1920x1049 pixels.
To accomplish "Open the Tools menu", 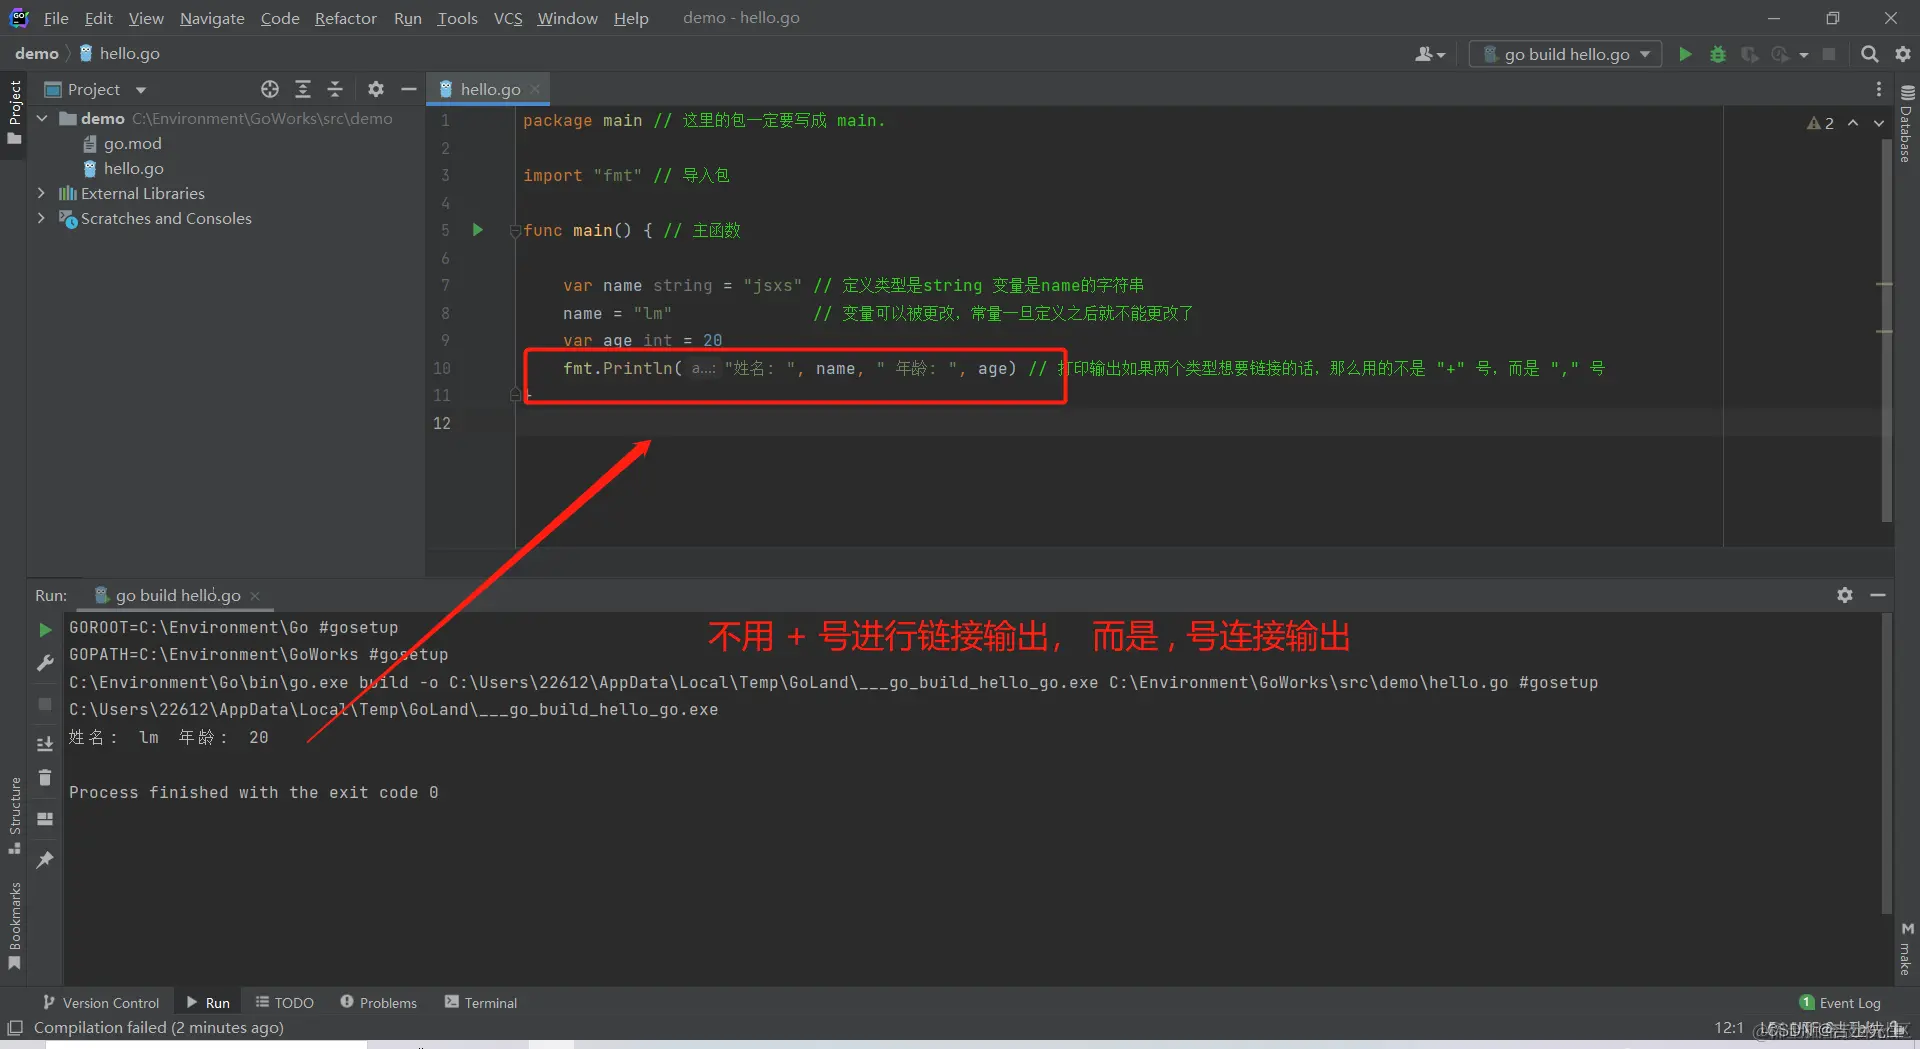I will tap(457, 18).
